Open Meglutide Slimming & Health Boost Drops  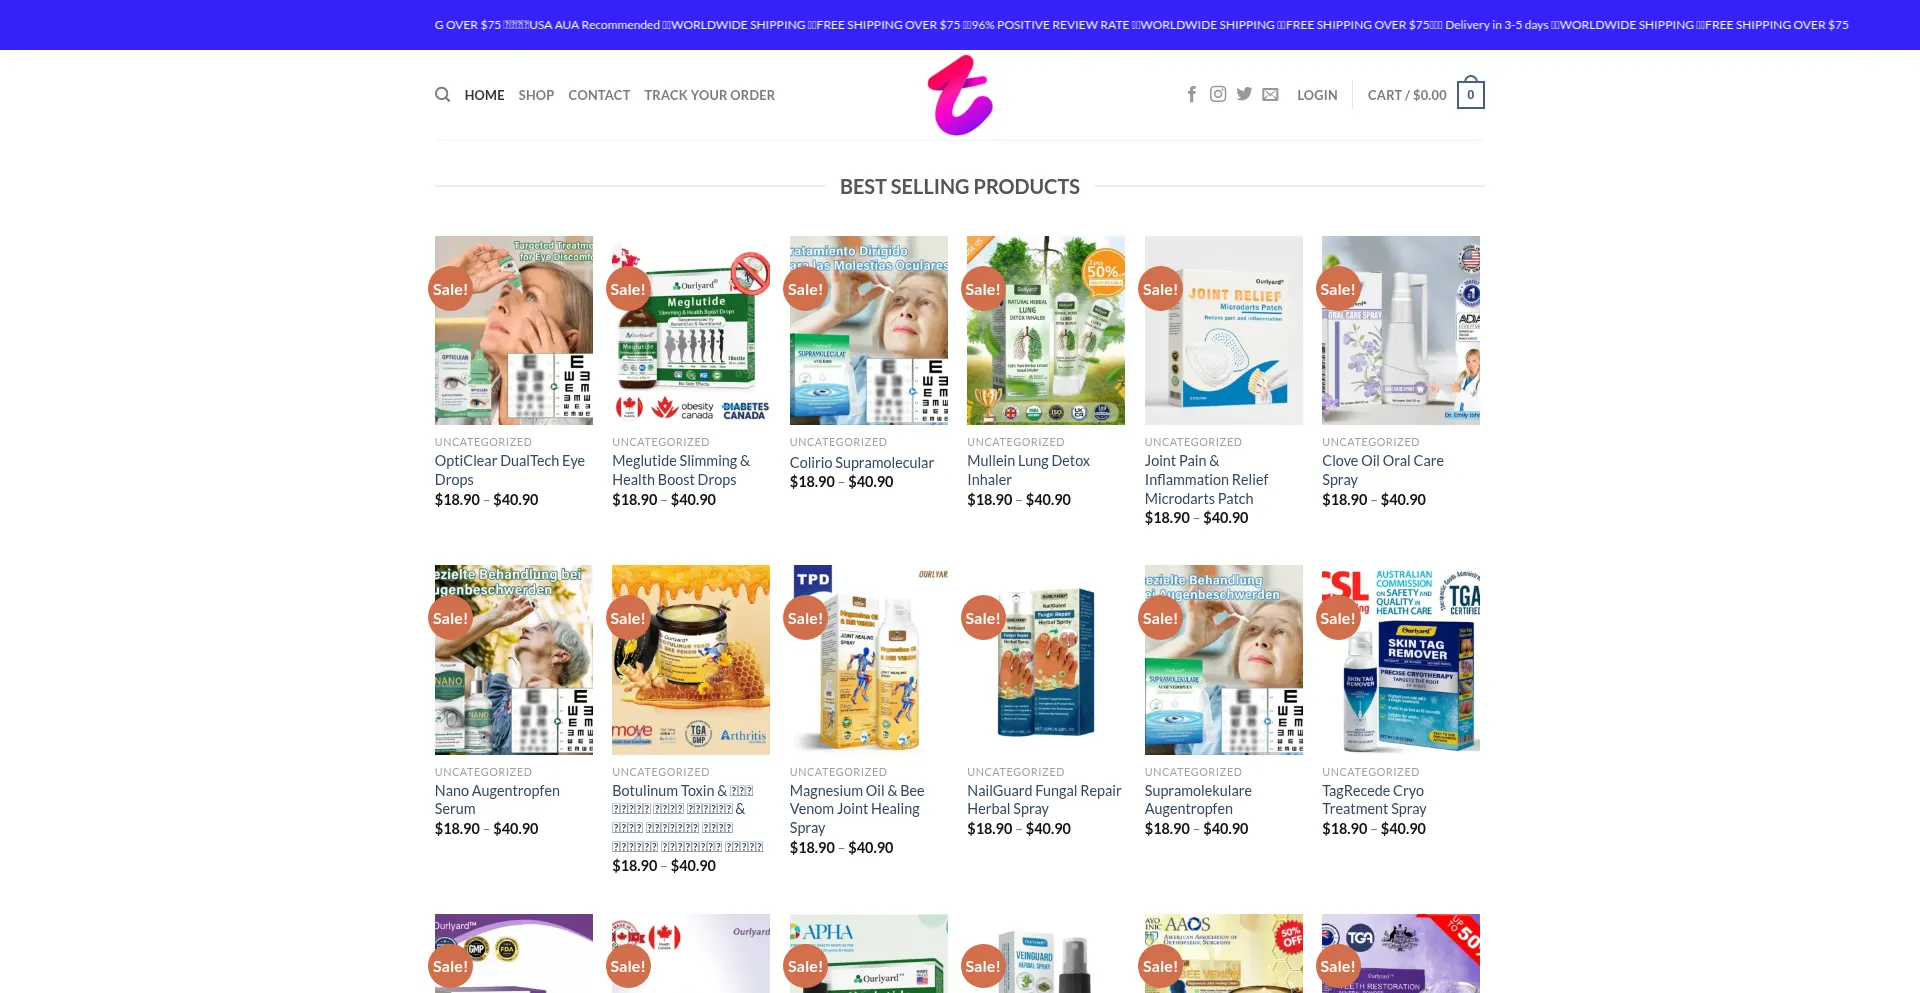click(x=681, y=470)
